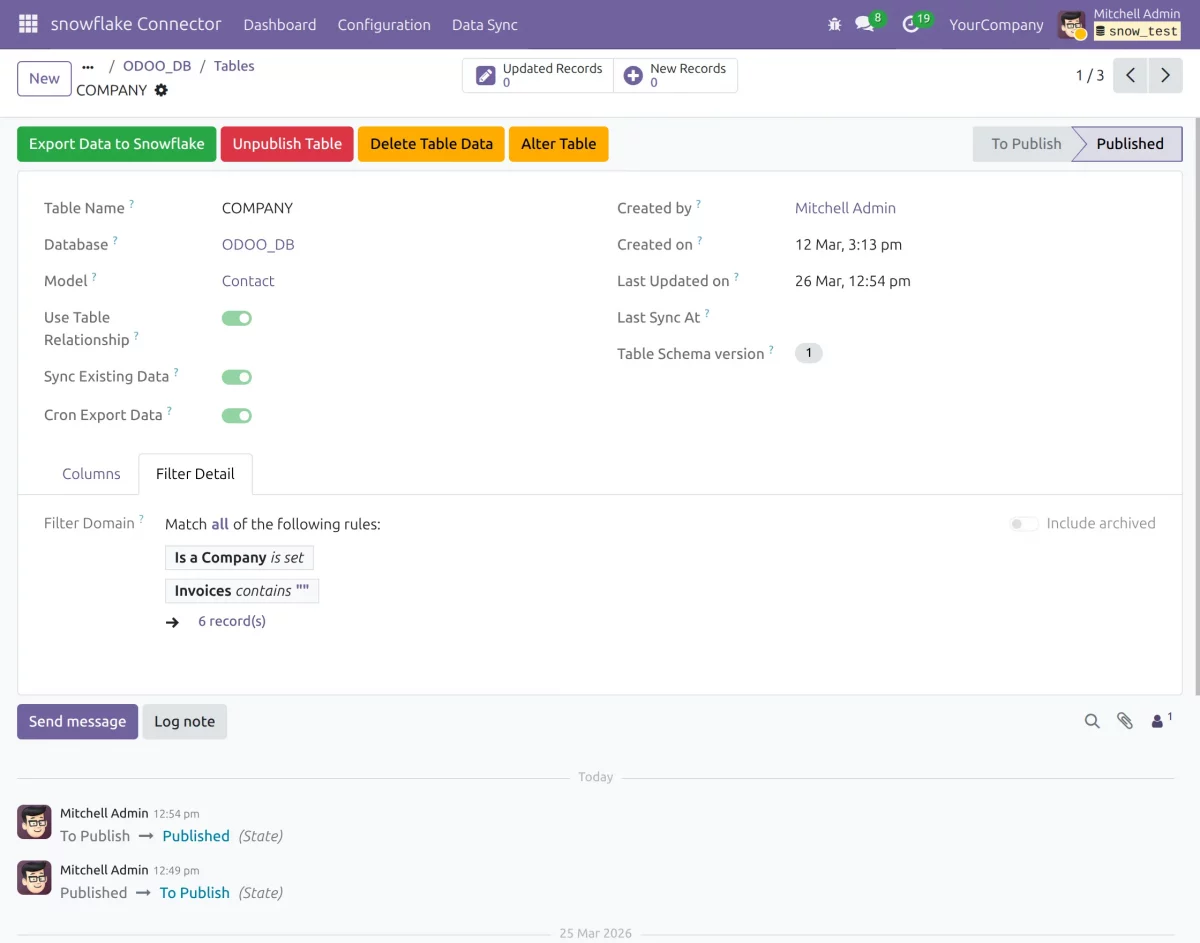
Task: Click Export Data to Snowflake button
Action: click(116, 144)
